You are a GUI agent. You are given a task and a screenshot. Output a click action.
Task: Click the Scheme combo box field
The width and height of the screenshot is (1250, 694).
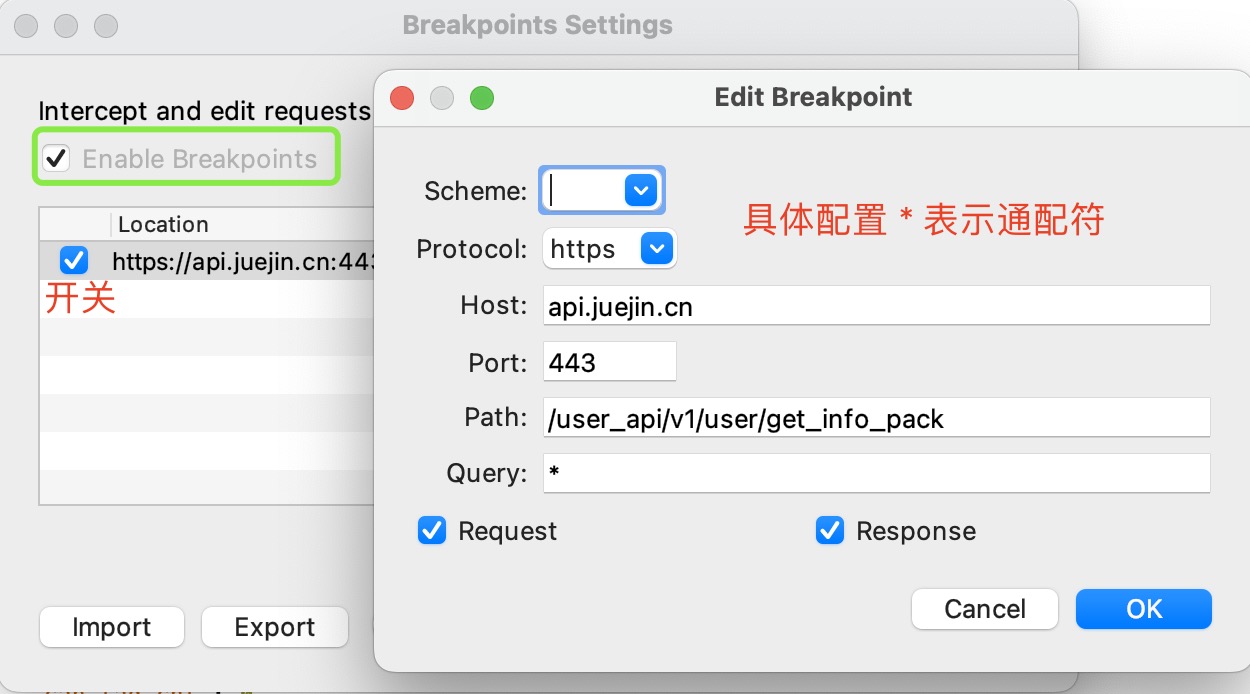click(602, 190)
